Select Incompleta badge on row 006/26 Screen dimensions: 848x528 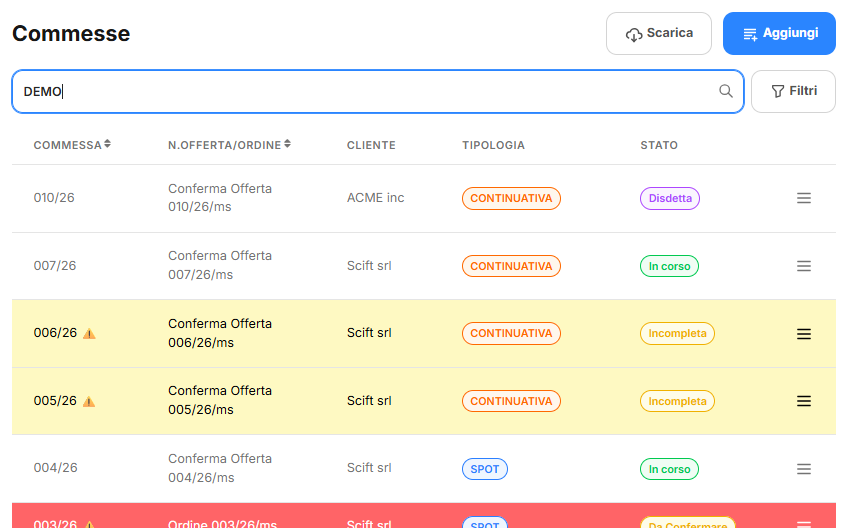pyautogui.click(x=677, y=334)
